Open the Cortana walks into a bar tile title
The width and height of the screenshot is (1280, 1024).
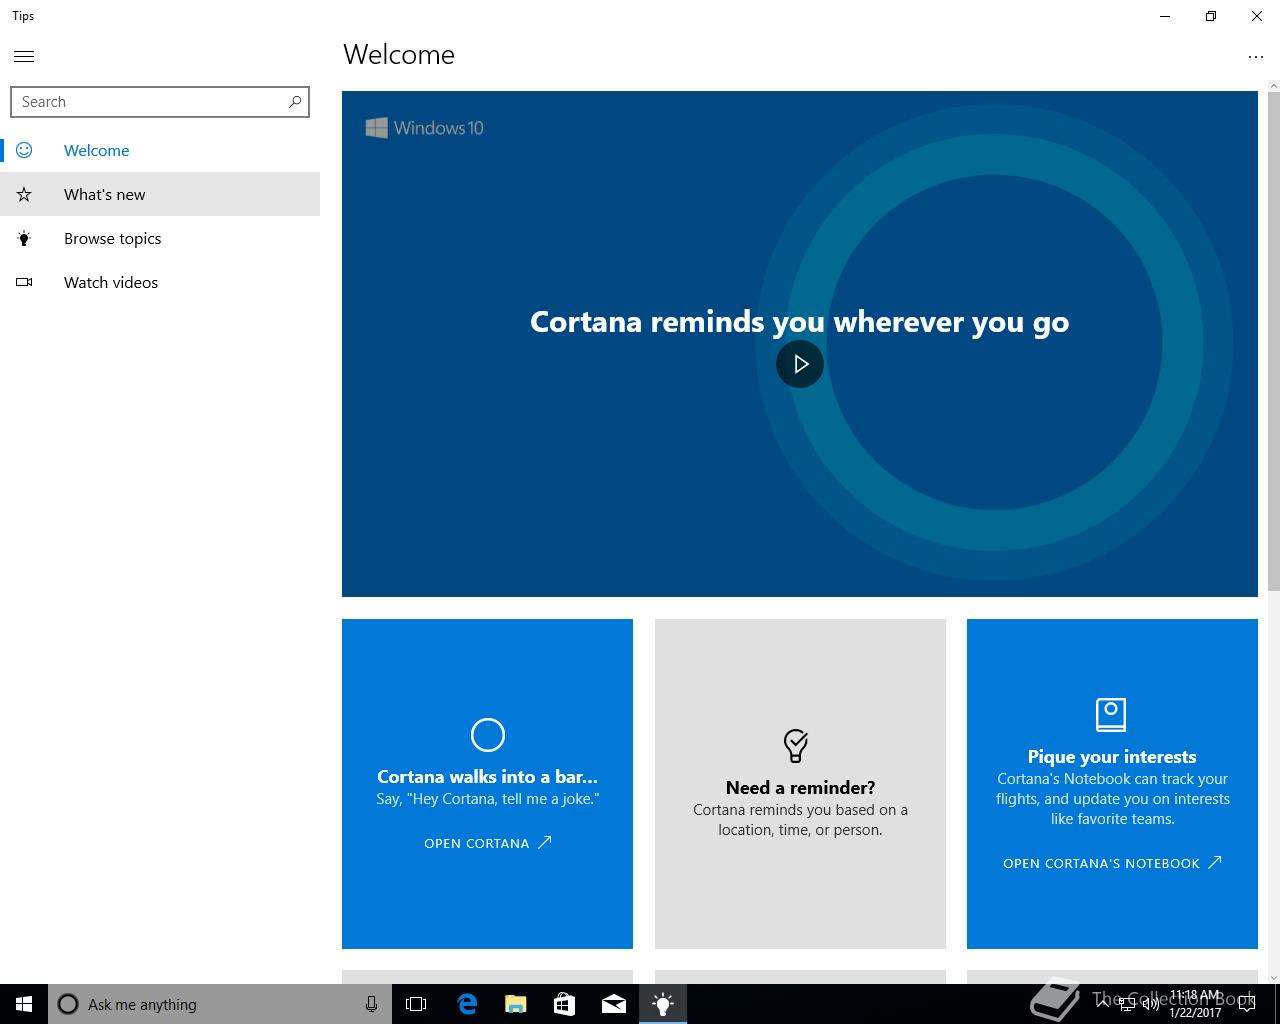coord(487,776)
